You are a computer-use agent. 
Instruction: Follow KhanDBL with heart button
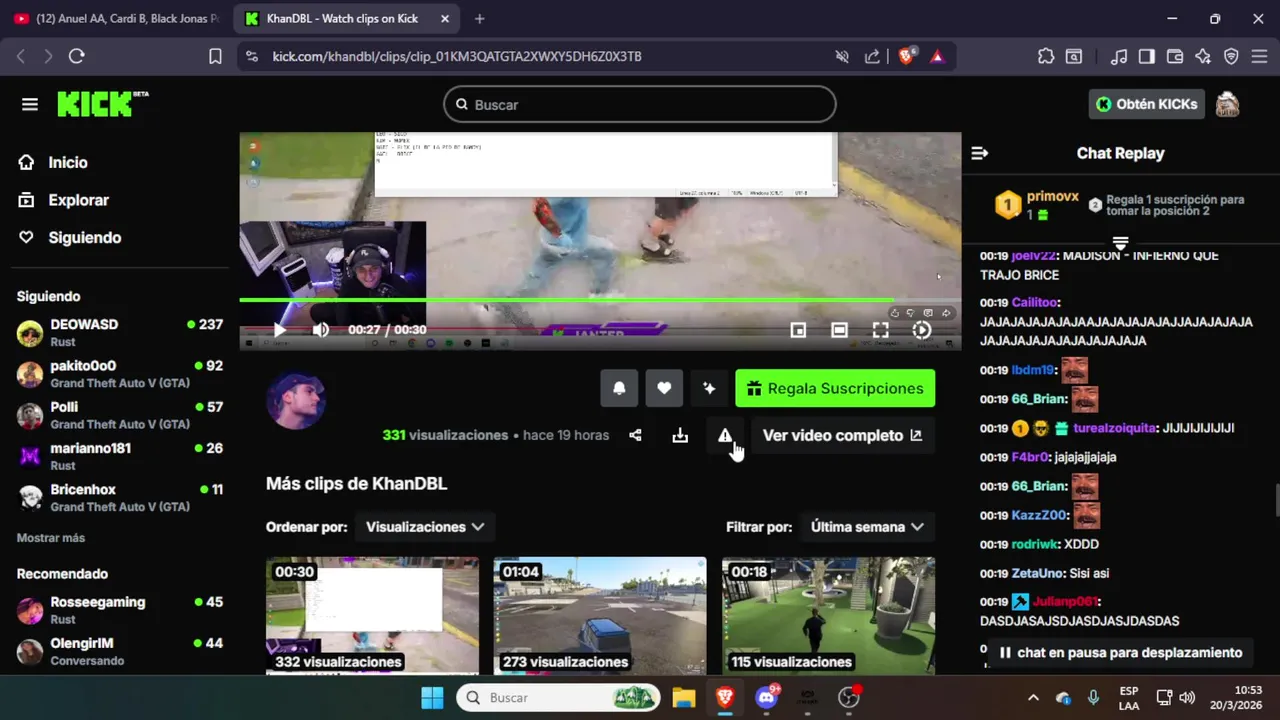pos(664,388)
